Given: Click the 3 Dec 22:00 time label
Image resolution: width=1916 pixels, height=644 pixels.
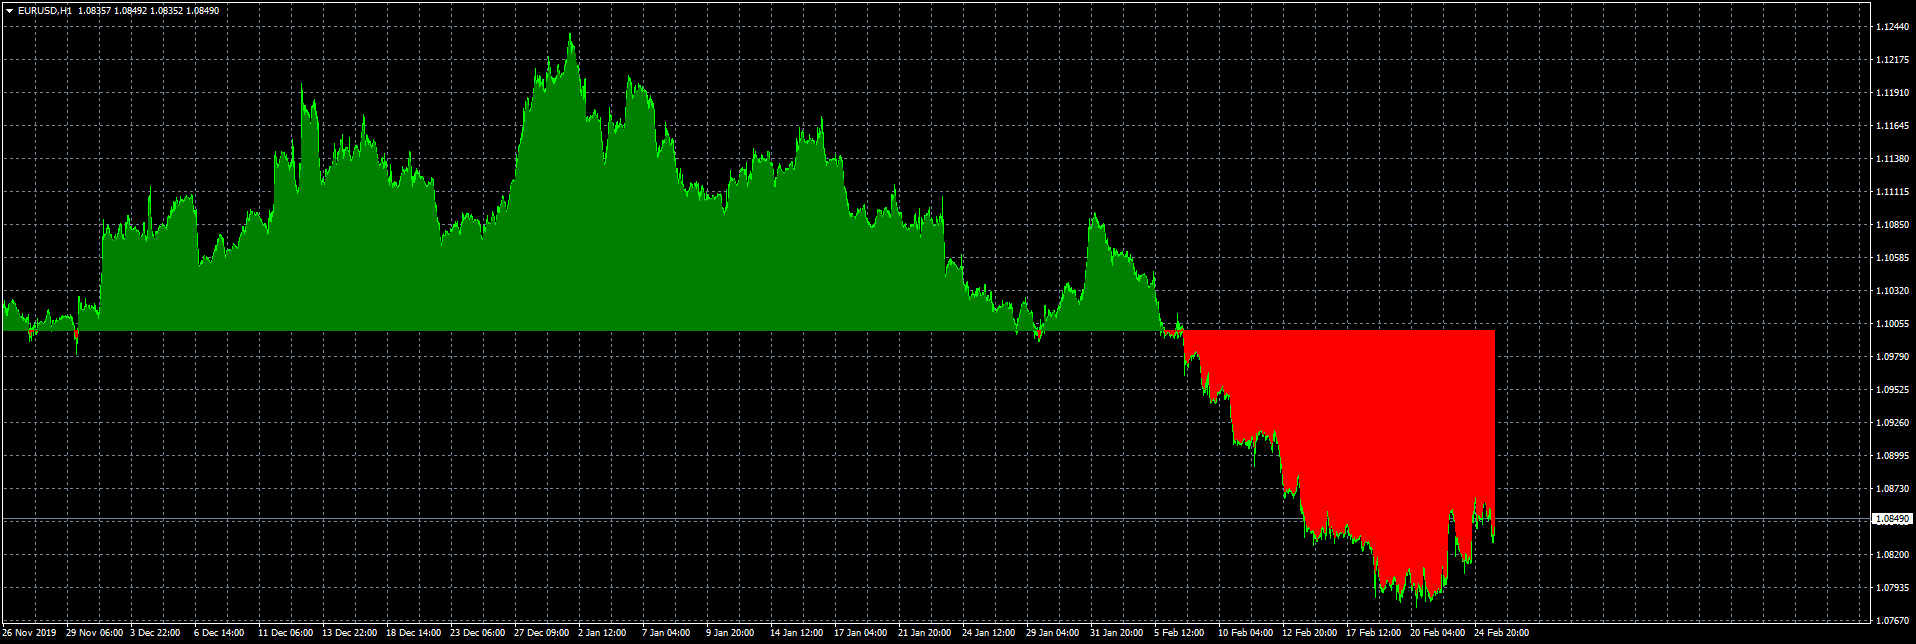Looking at the screenshot, I should point(155,633).
